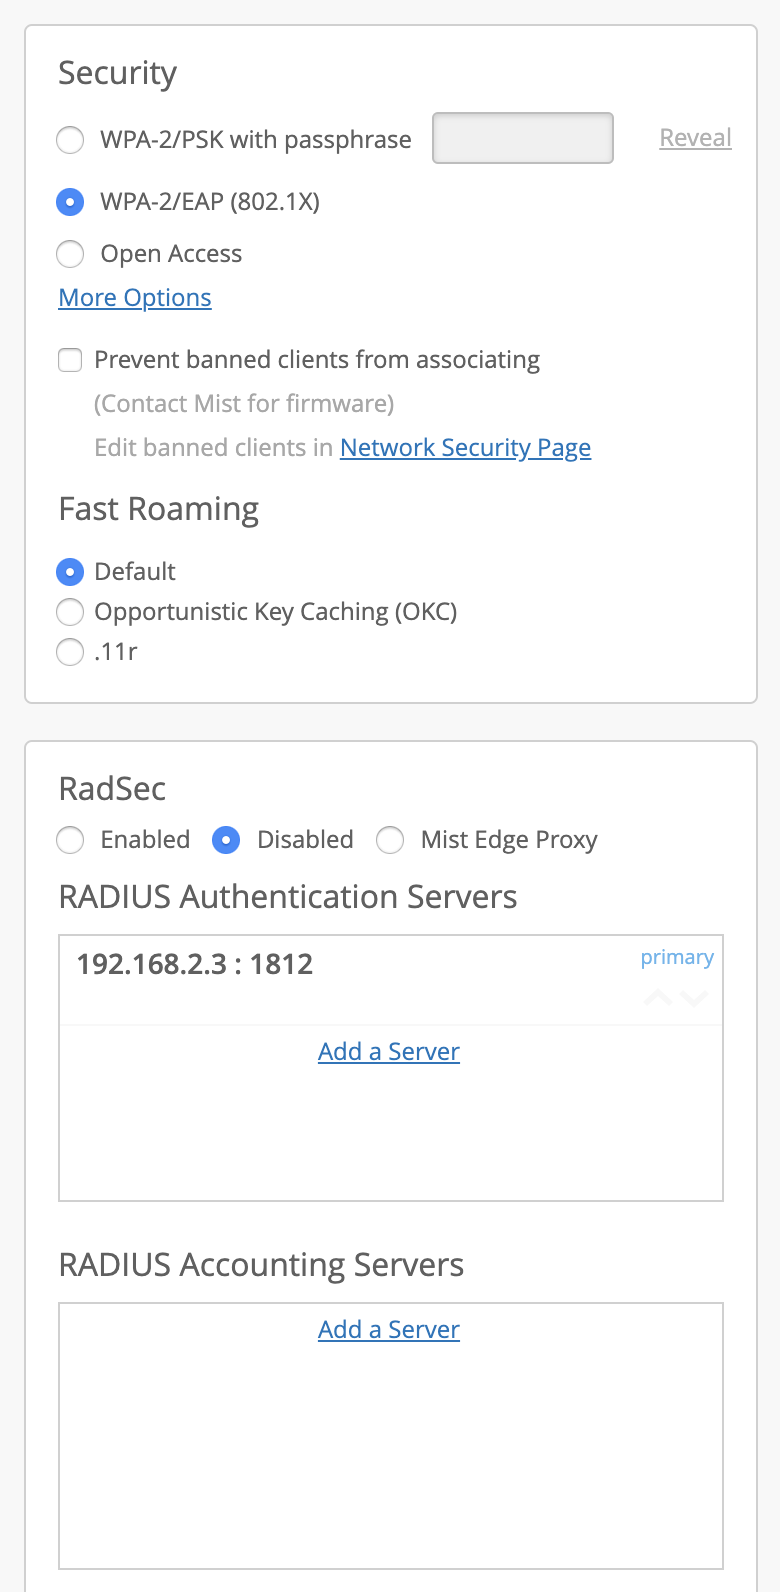Expand More Options under Security

[135, 298]
